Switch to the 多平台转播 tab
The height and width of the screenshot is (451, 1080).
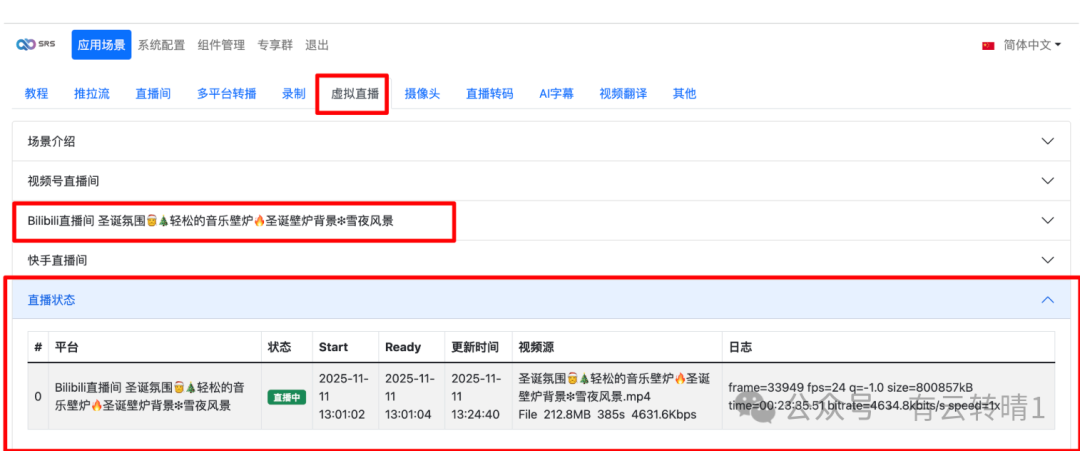pos(227,94)
